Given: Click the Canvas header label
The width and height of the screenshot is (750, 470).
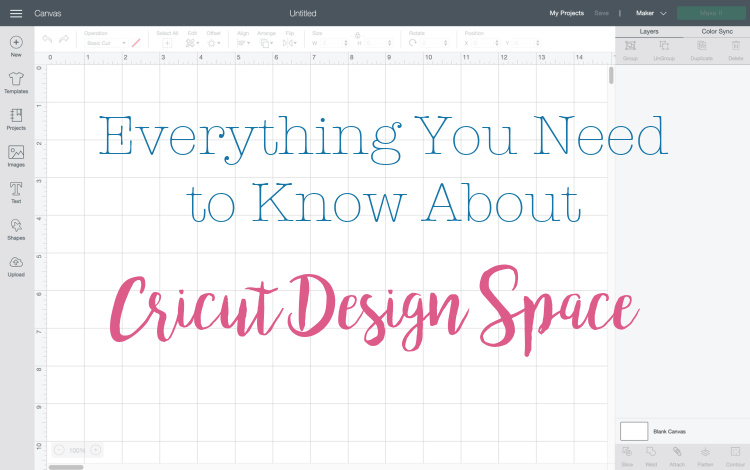Looking at the screenshot, I should [x=47, y=13].
